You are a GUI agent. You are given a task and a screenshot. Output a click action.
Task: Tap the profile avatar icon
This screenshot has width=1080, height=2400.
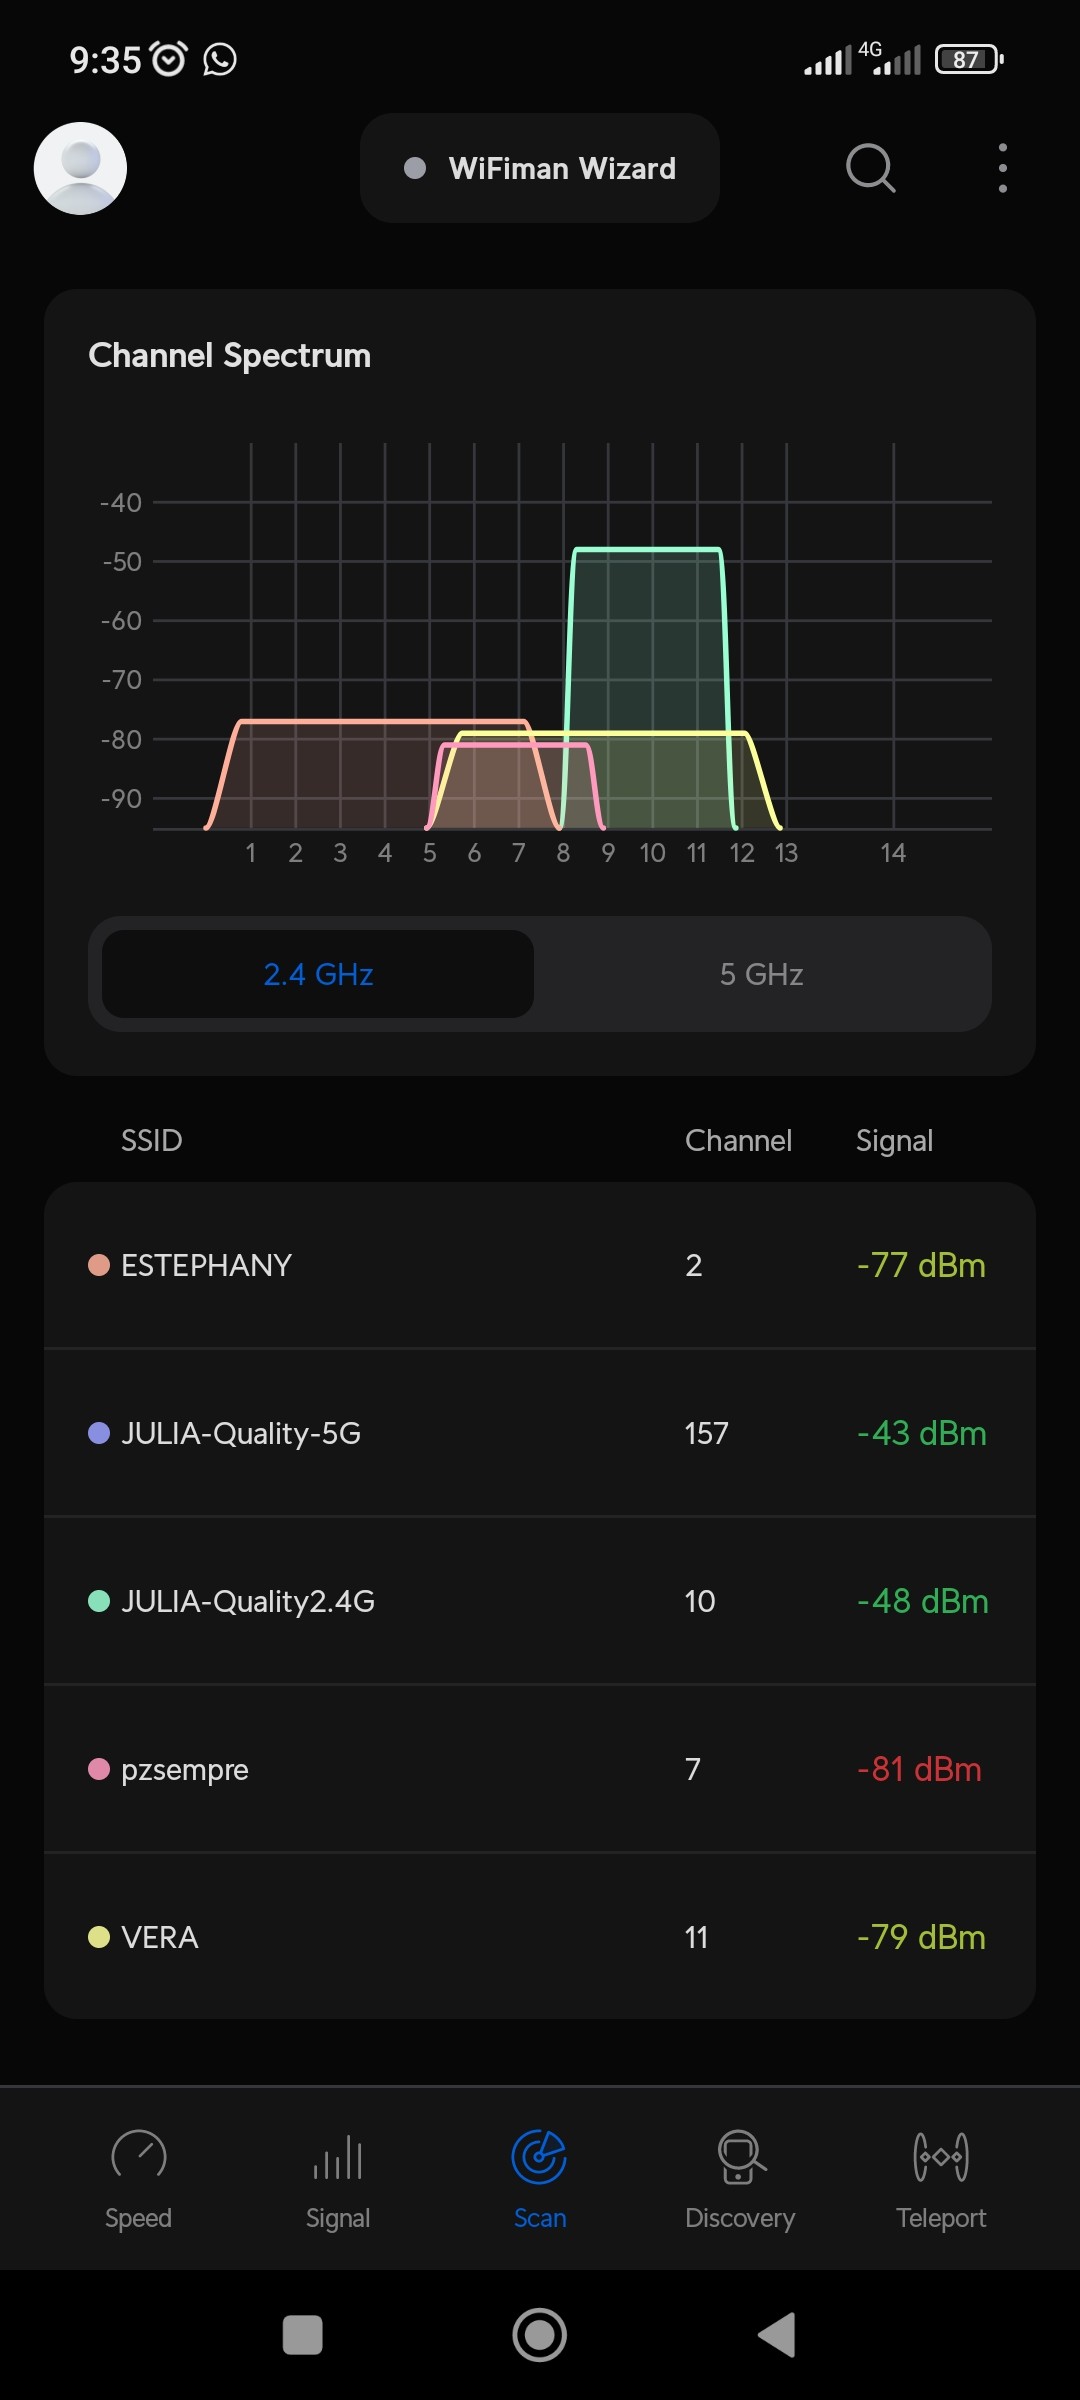(80, 168)
